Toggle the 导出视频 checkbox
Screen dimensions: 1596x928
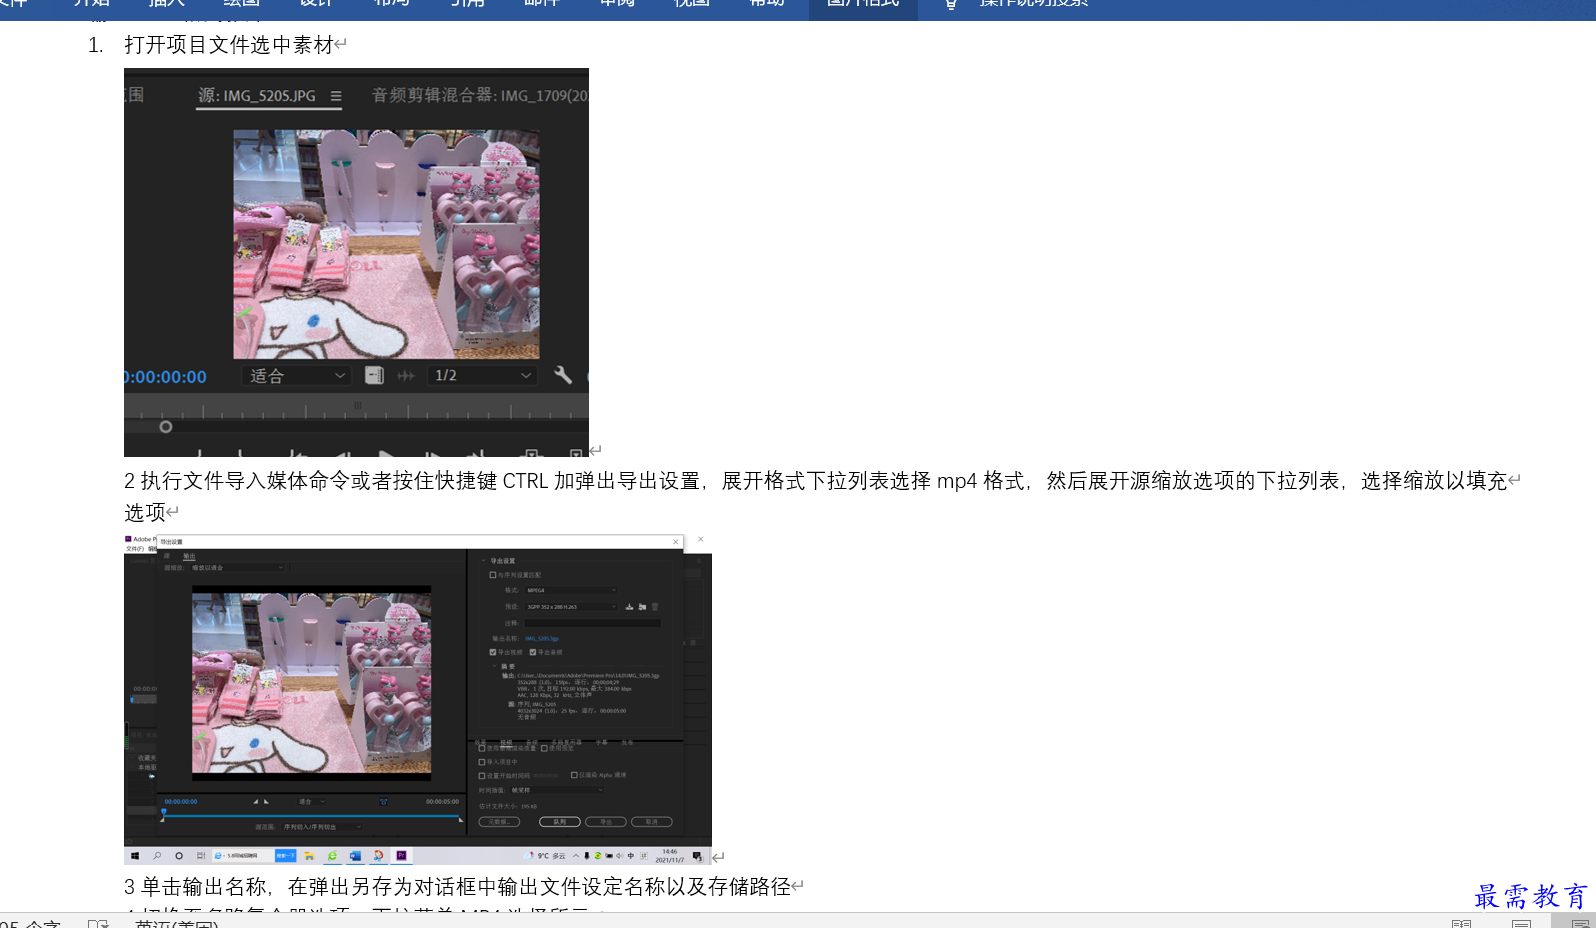pos(493,652)
